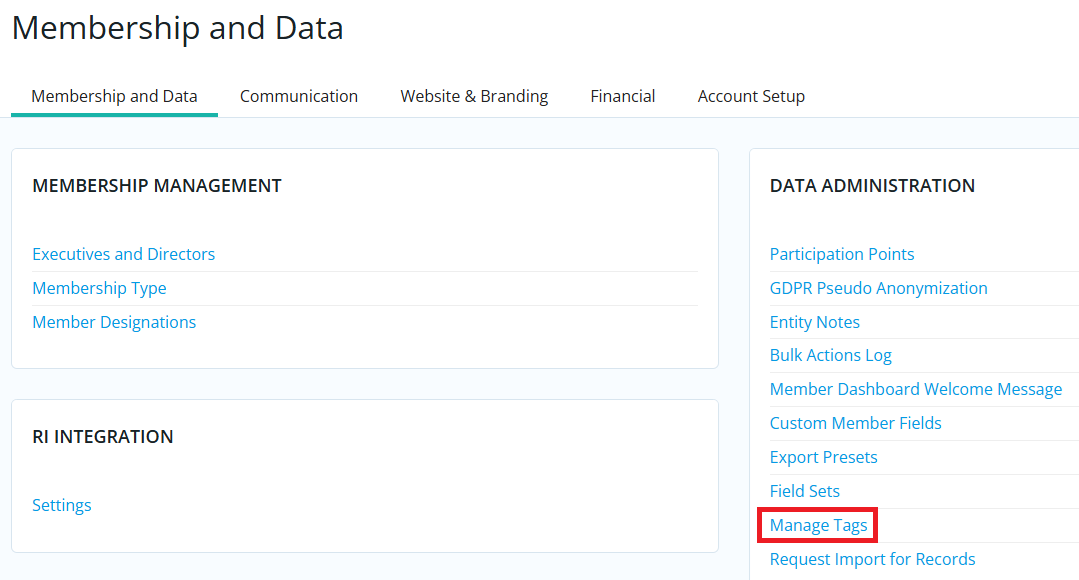Click the Membership and Data page title
This screenshot has height=580, width=1079.
[178, 28]
